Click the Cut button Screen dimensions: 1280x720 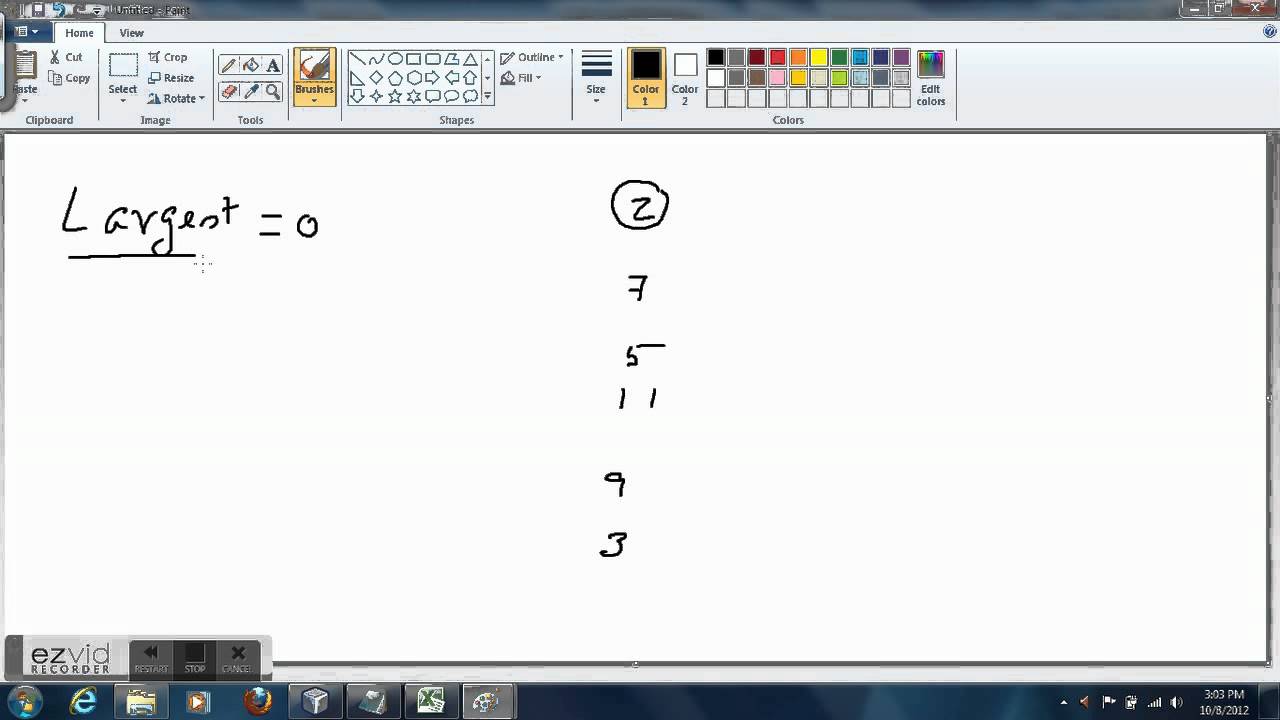click(x=66, y=57)
